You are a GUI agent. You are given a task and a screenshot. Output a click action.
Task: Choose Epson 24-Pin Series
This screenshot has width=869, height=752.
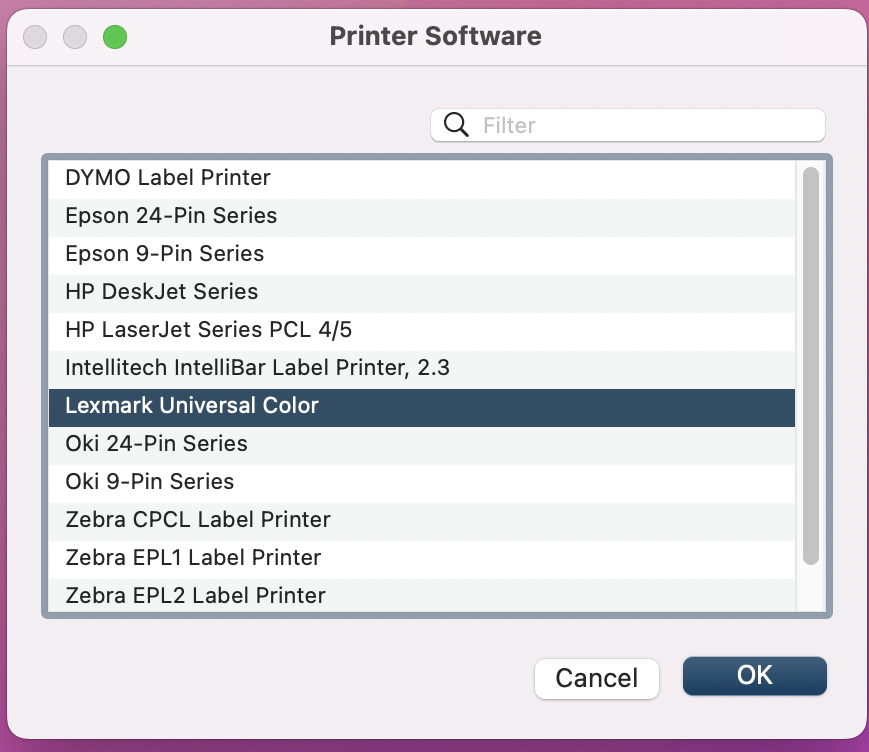421,216
